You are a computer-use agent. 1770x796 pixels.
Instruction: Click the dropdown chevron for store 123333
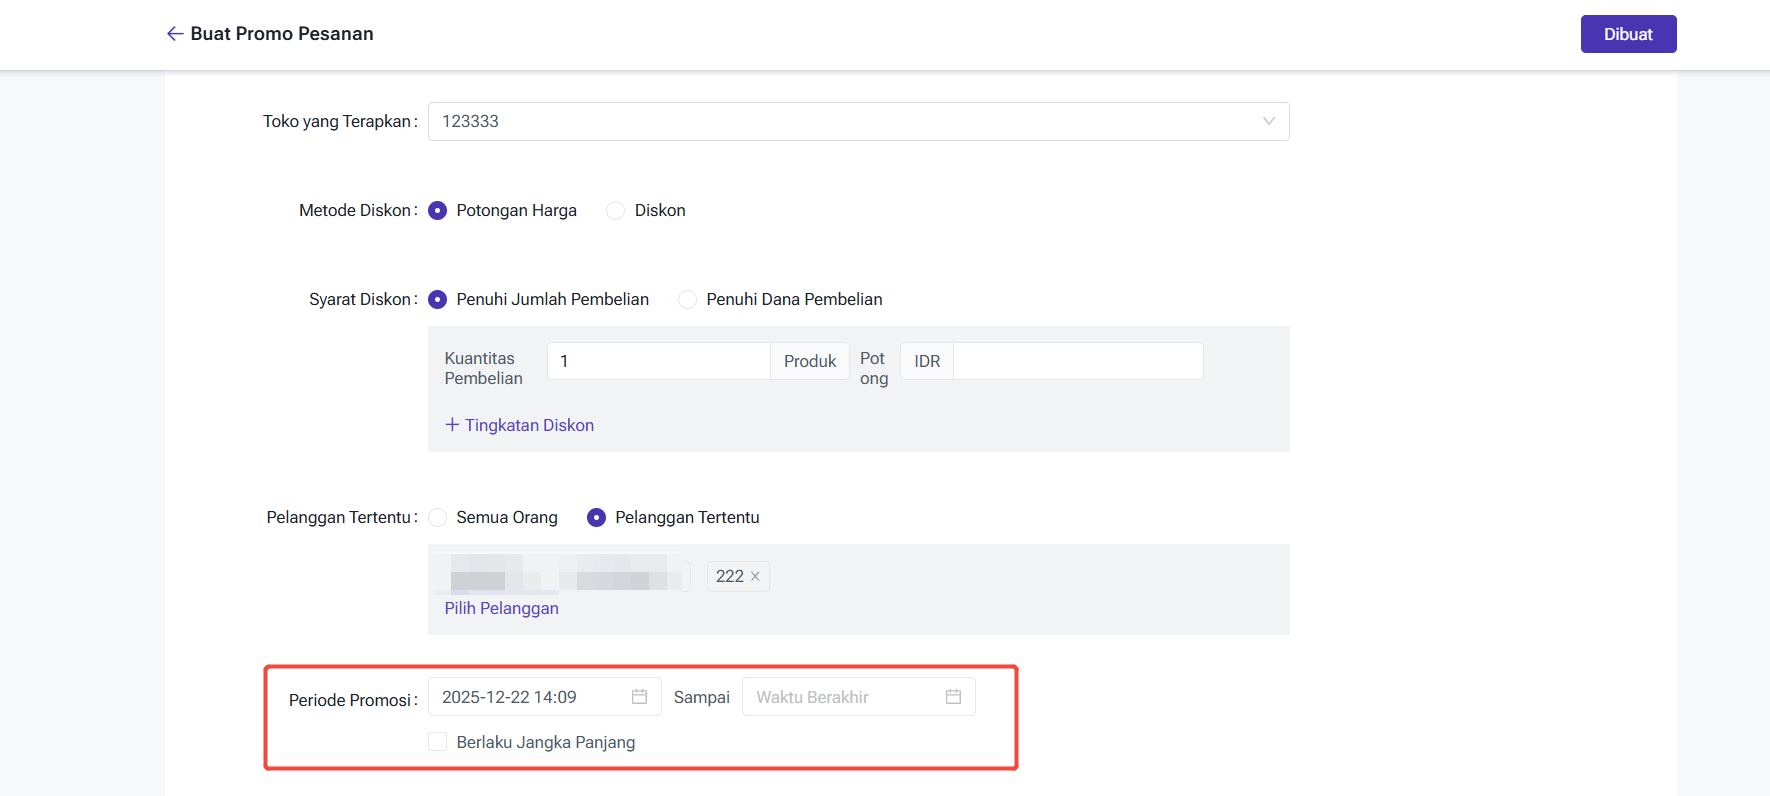tap(1268, 122)
